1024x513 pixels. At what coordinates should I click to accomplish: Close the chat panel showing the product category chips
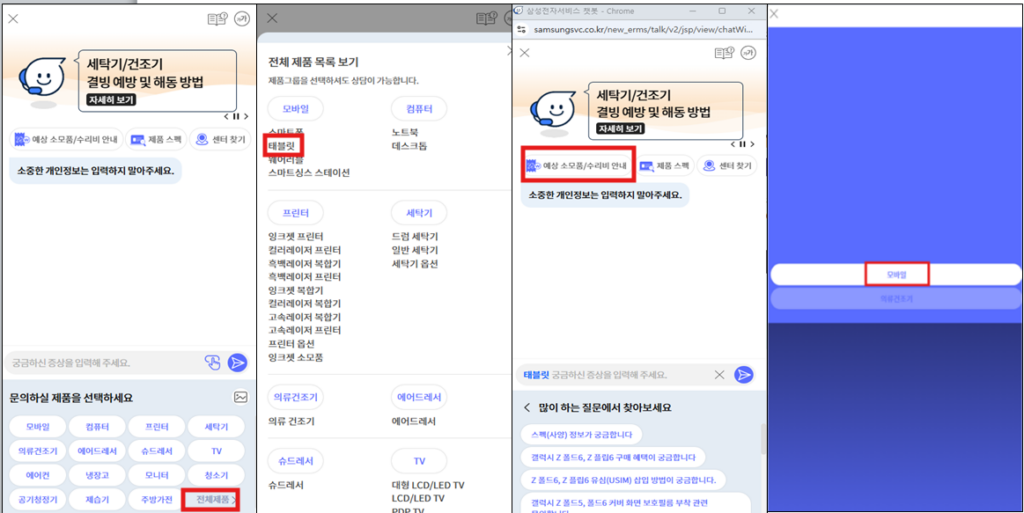pos(13,18)
